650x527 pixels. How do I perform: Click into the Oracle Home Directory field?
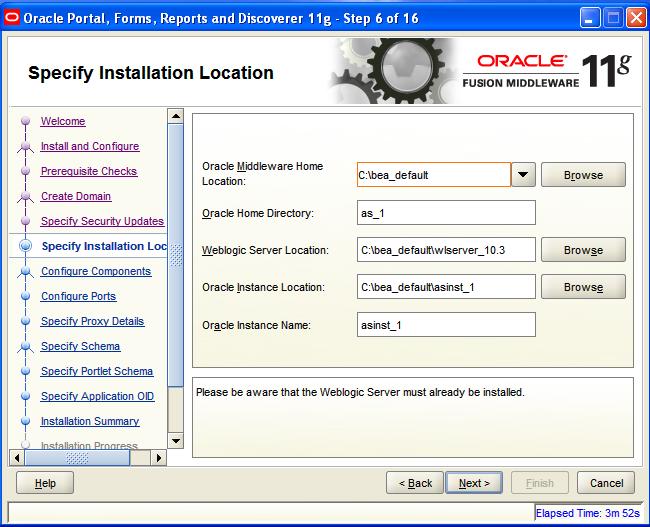446,213
